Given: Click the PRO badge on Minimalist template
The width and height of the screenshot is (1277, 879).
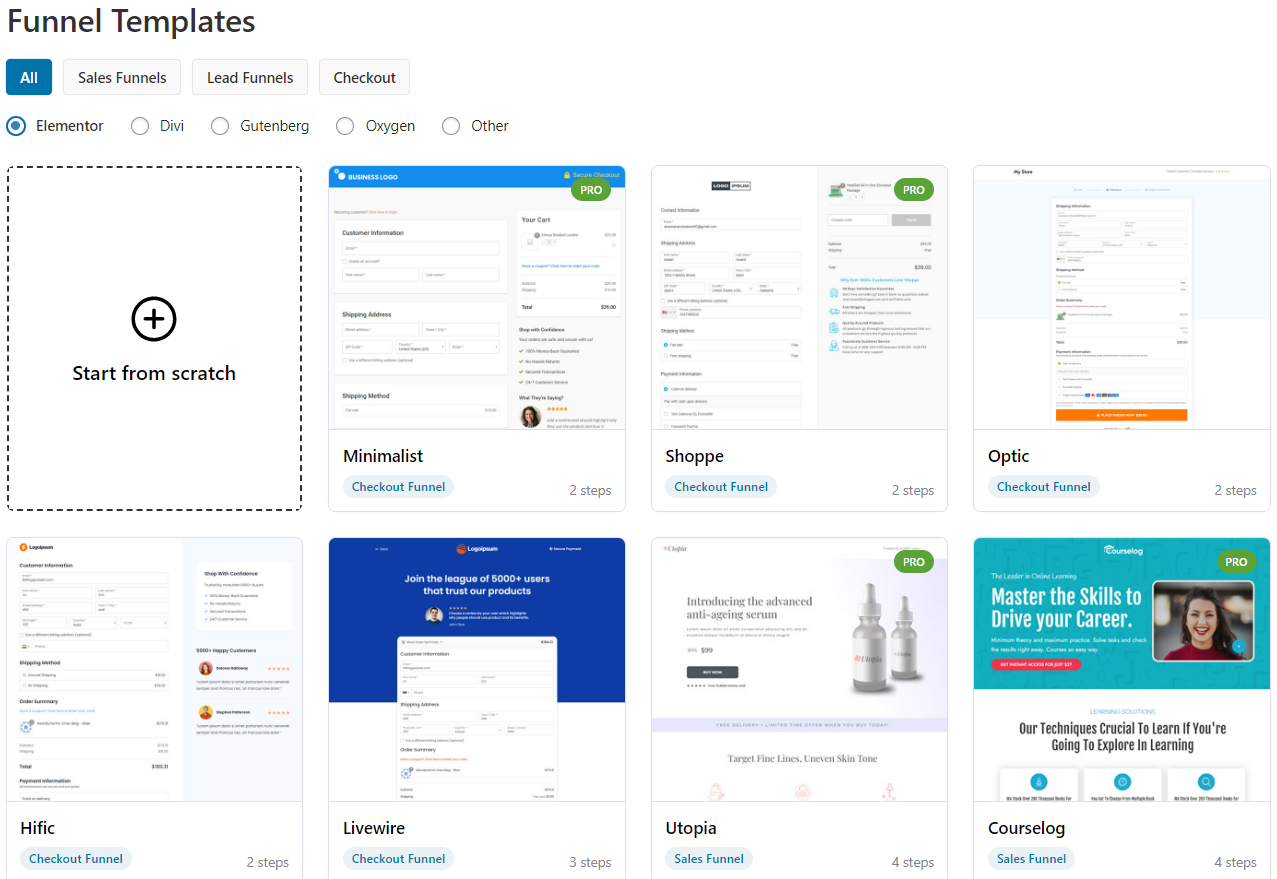Looking at the screenshot, I should [591, 190].
